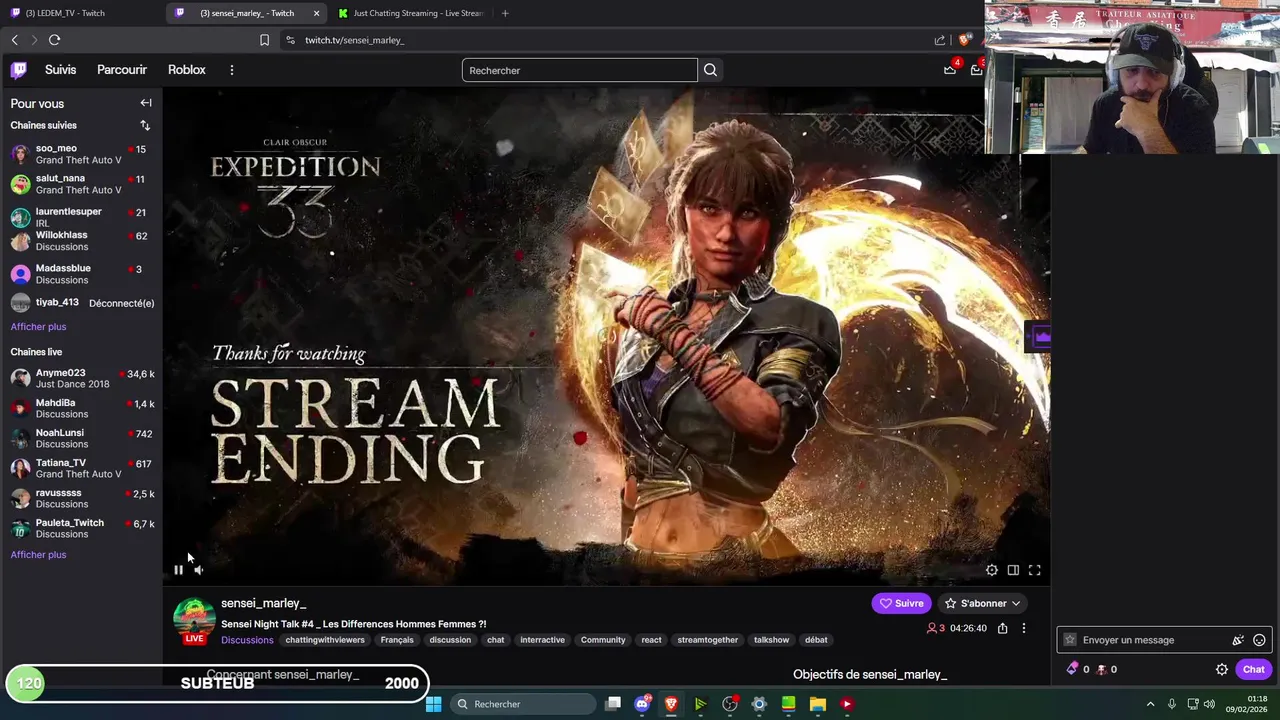Open Anyme023 Just Dance 2018 channel
Viewport: 1280px width, 720px height.
pos(81,378)
